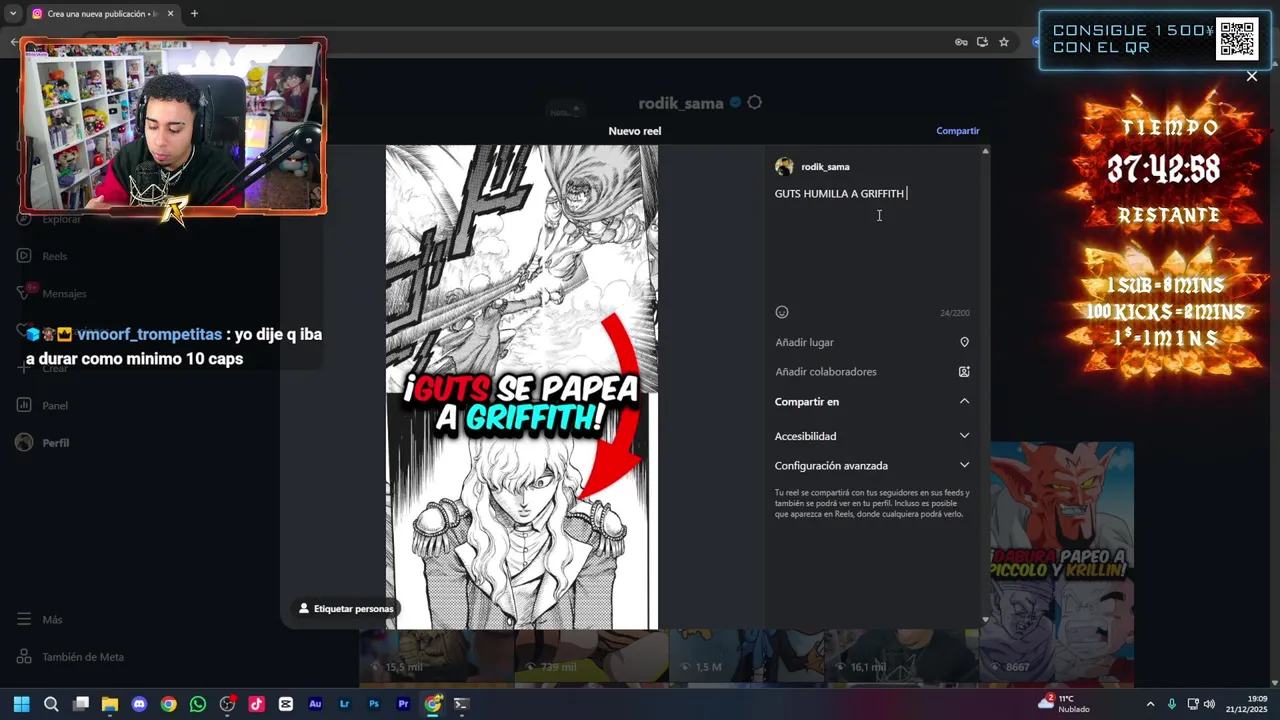Open Mensajes in the Instagram sidebar

[51, 294]
